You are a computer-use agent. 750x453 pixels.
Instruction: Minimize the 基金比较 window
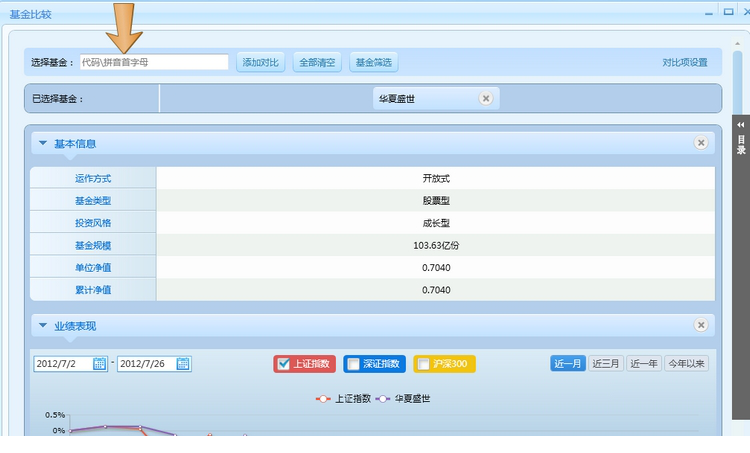(709, 12)
